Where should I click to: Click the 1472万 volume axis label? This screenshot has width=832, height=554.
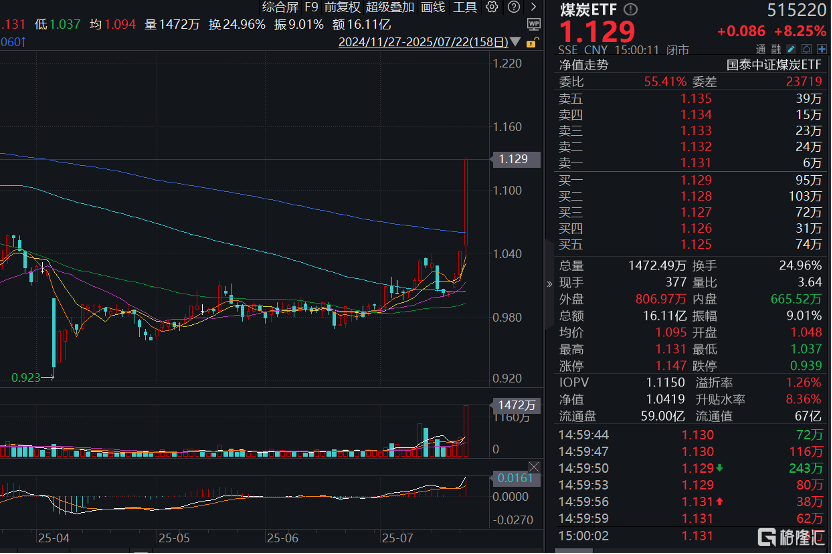click(516, 405)
